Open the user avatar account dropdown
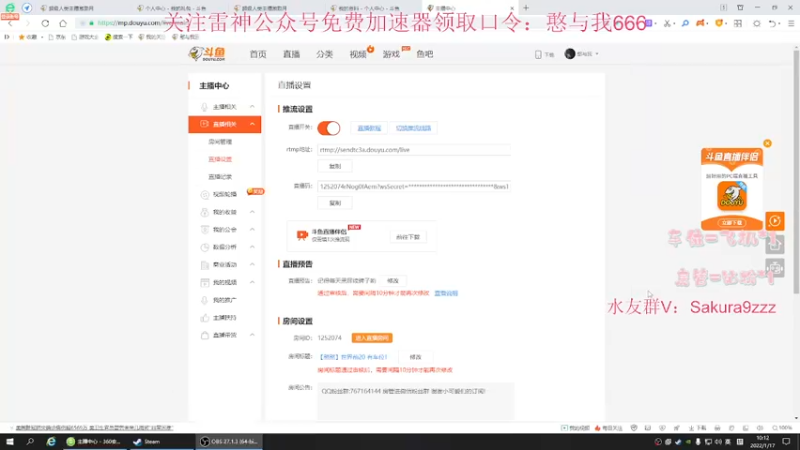This screenshot has width=800, height=450. pyautogui.click(x=581, y=54)
